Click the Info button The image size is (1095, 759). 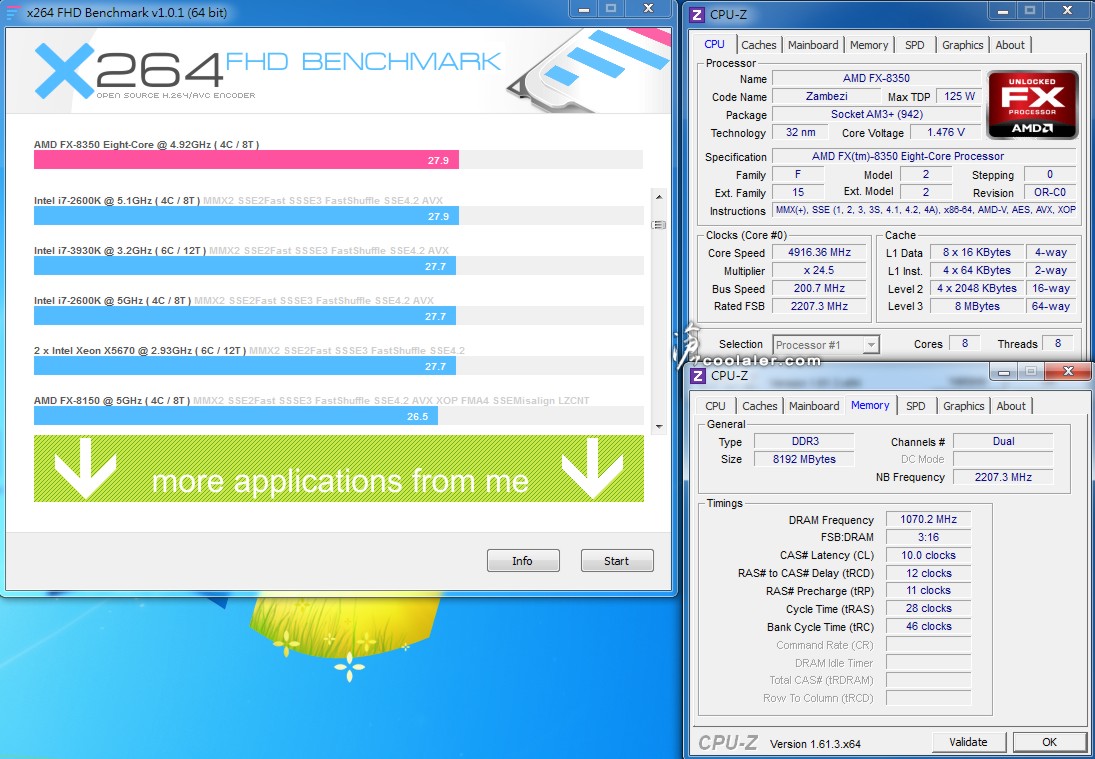click(523, 561)
